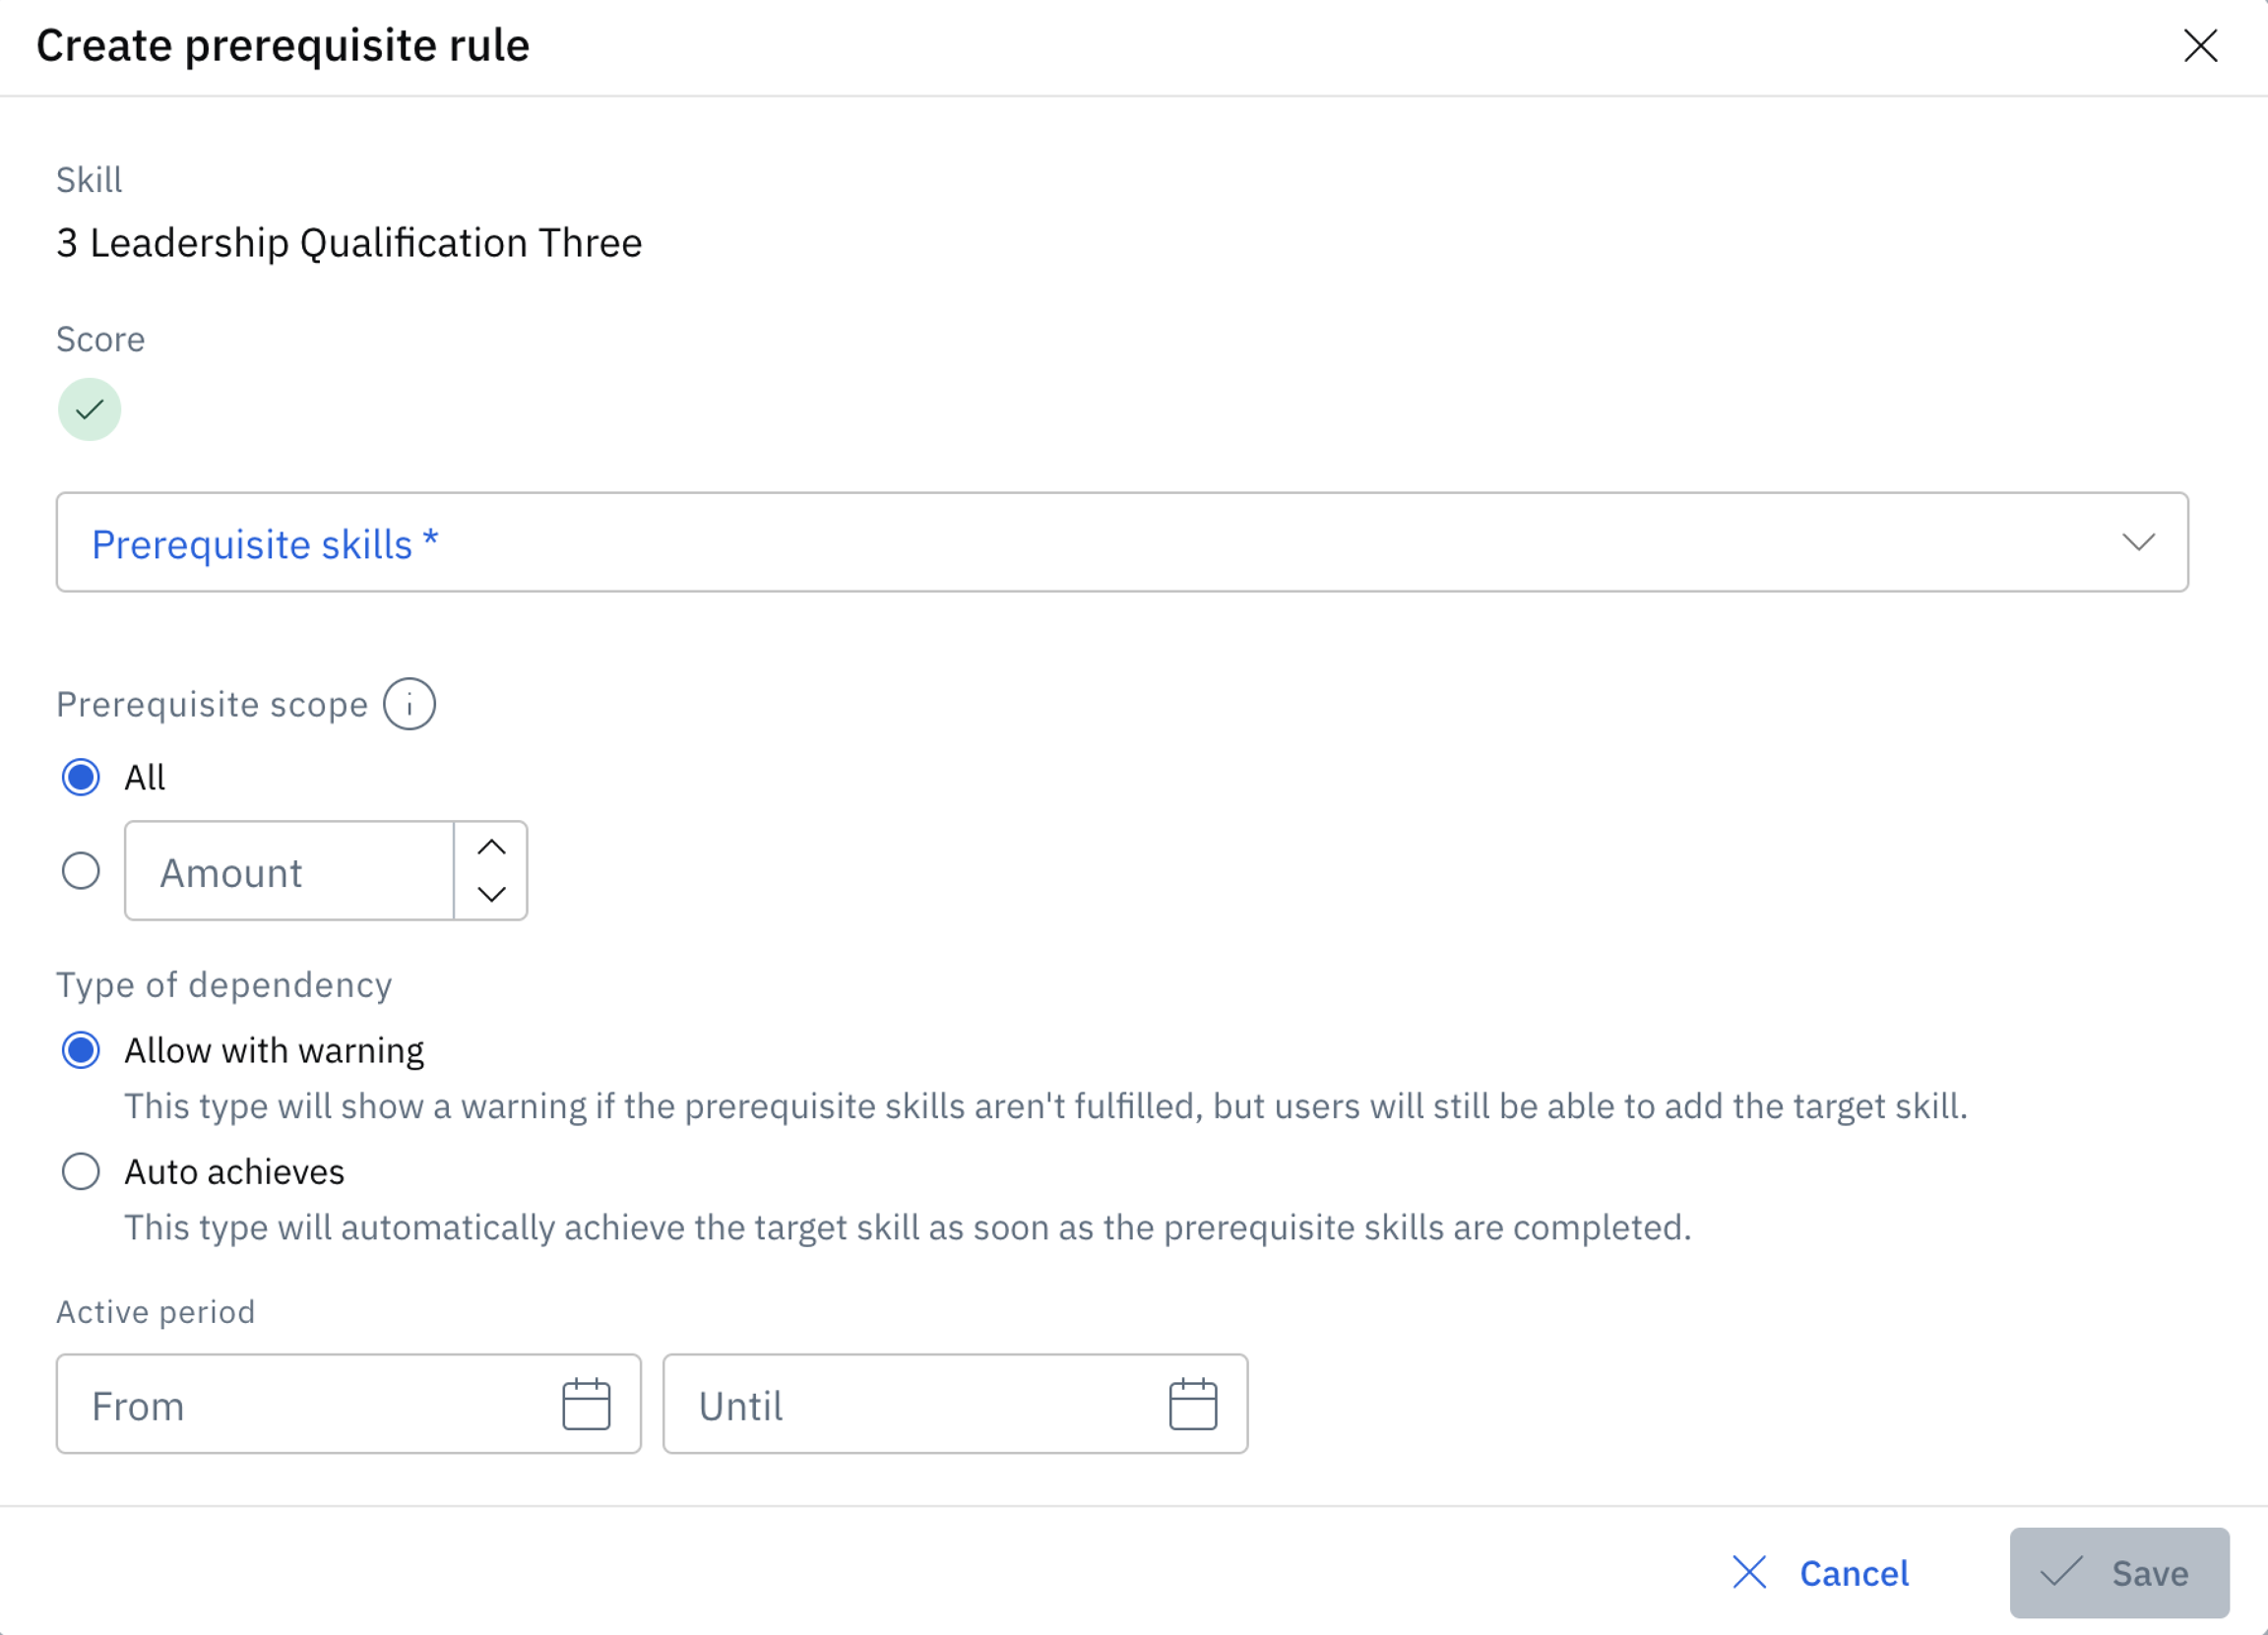Close the Create prerequisite rule dialog
This screenshot has height=1635, width=2268.
(2200, 46)
